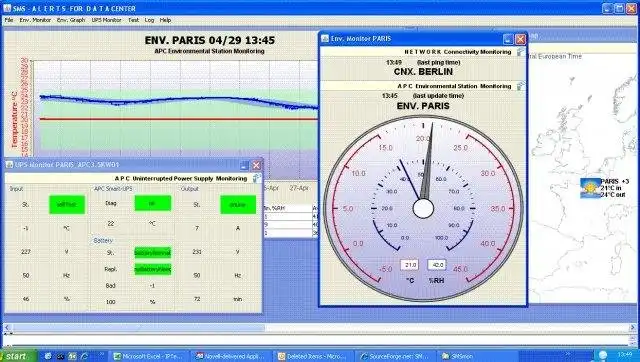Switch to SourceForge.net browser taskbar button
The height and width of the screenshot is (362, 640).
(x=396, y=356)
